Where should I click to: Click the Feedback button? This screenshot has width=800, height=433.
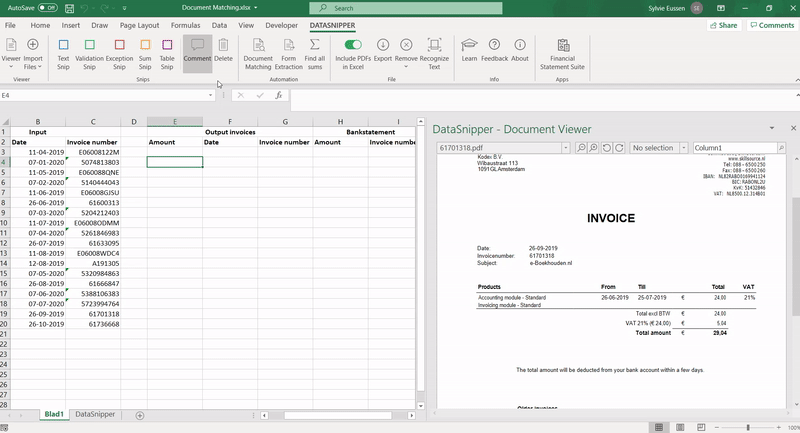tap(494, 49)
